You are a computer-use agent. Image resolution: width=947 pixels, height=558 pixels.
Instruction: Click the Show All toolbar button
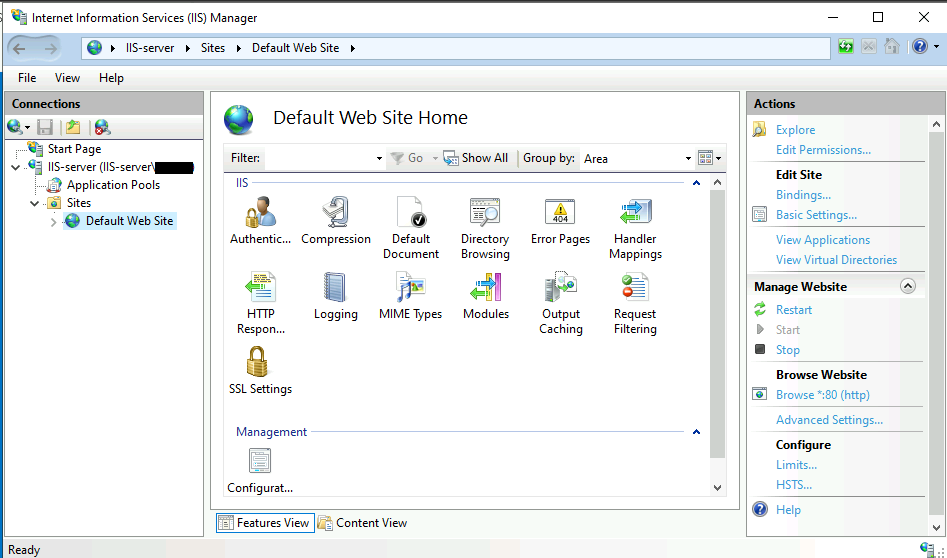tap(476, 158)
